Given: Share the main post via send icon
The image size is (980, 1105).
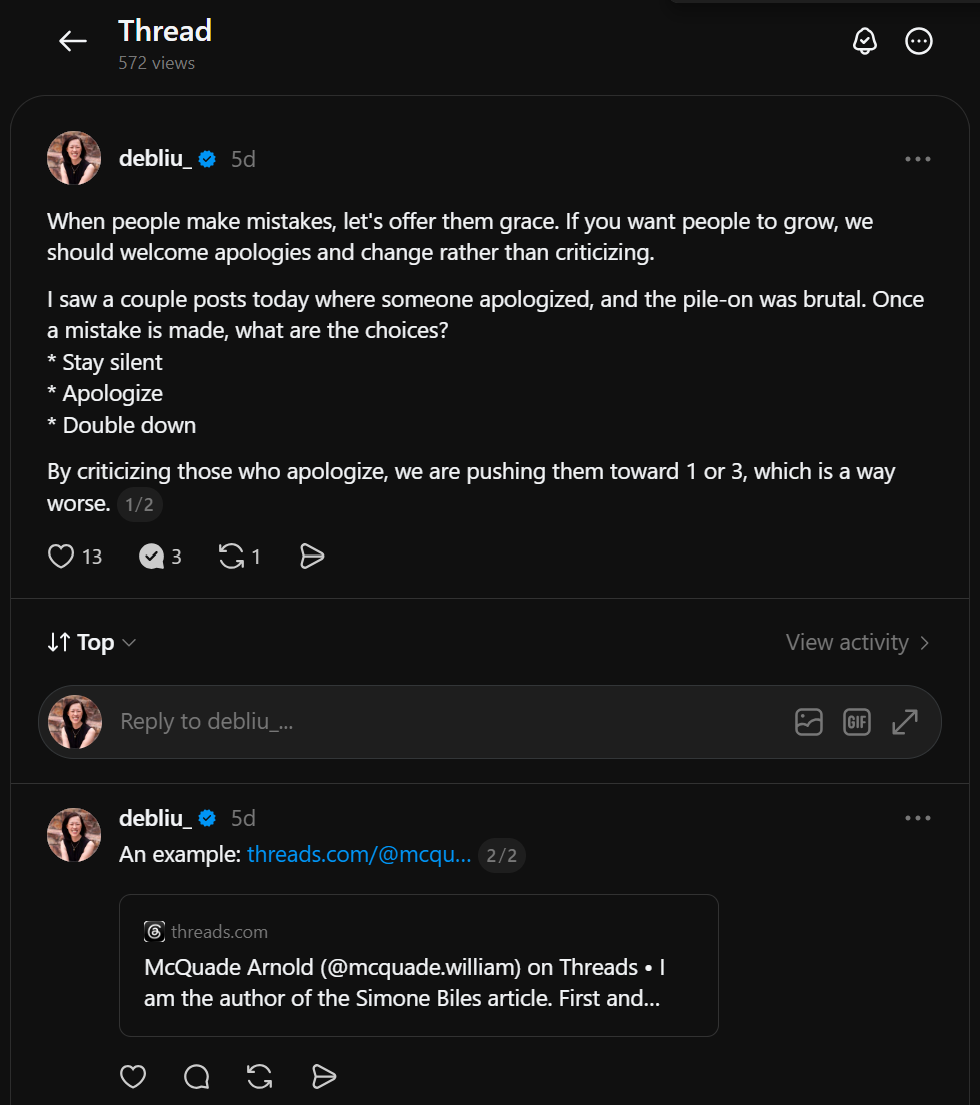Looking at the screenshot, I should tap(311, 556).
